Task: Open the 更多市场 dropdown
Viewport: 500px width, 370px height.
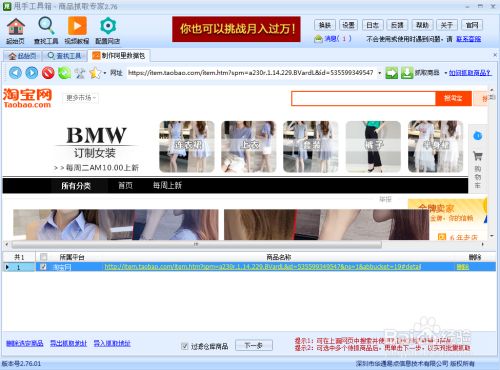Action: pos(80,98)
